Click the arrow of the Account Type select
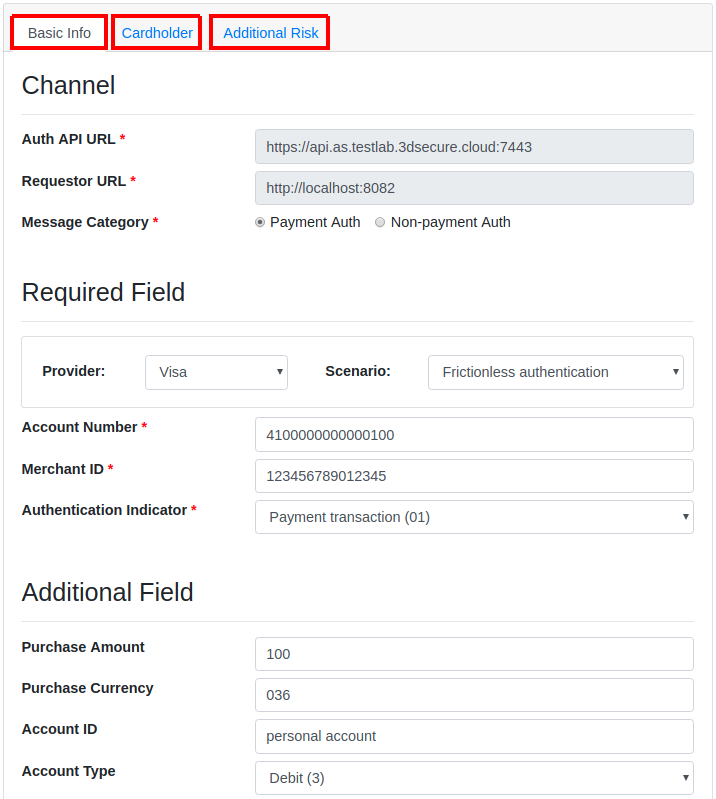The height and width of the screenshot is (799, 716). [686, 778]
